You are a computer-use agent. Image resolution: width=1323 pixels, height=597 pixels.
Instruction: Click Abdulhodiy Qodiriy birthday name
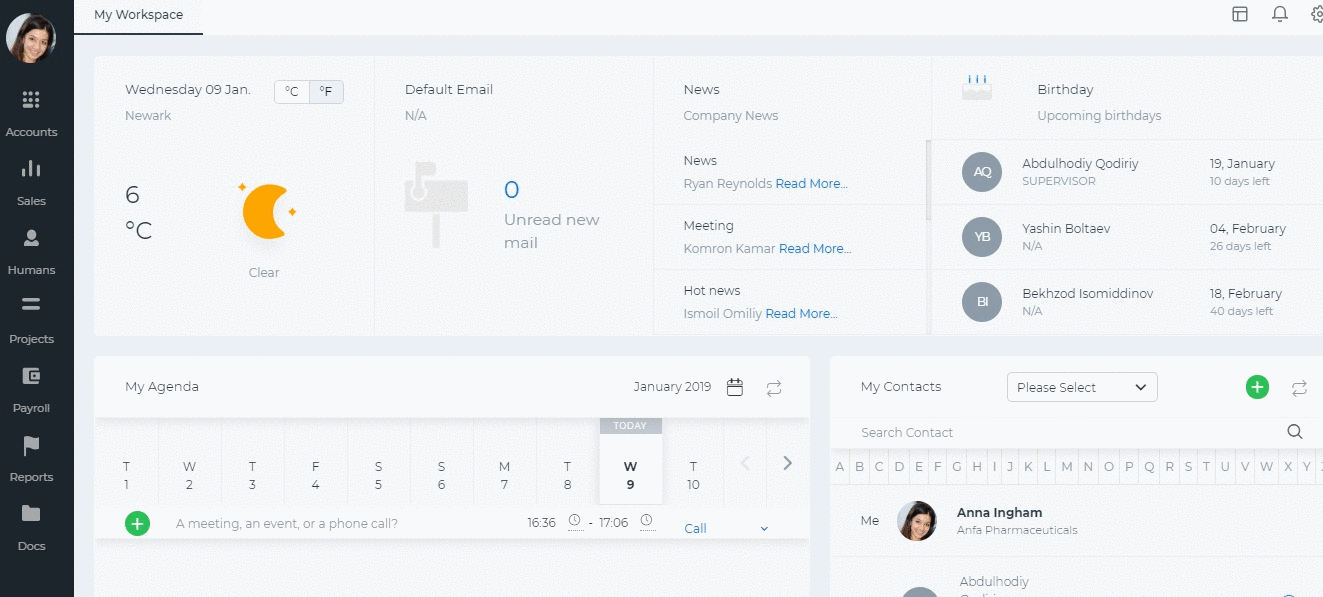pyautogui.click(x=1080, y=163)
